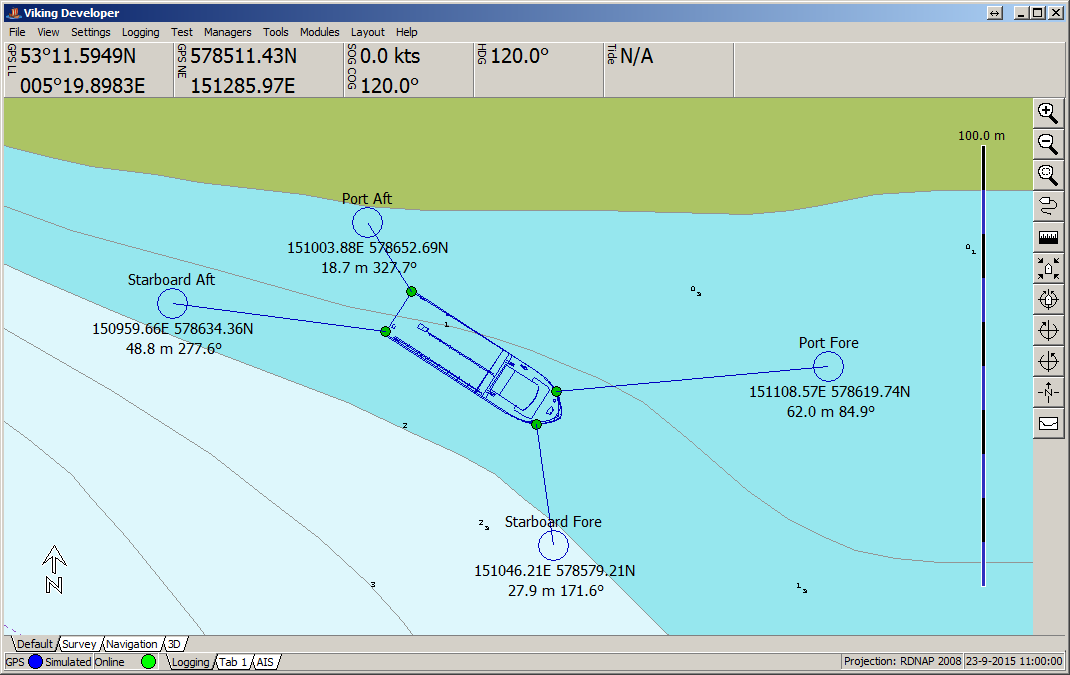This screenshot has width=1070, height=675.
Task: Click the Viking Developer title bar icon
Action: (14, 12)
